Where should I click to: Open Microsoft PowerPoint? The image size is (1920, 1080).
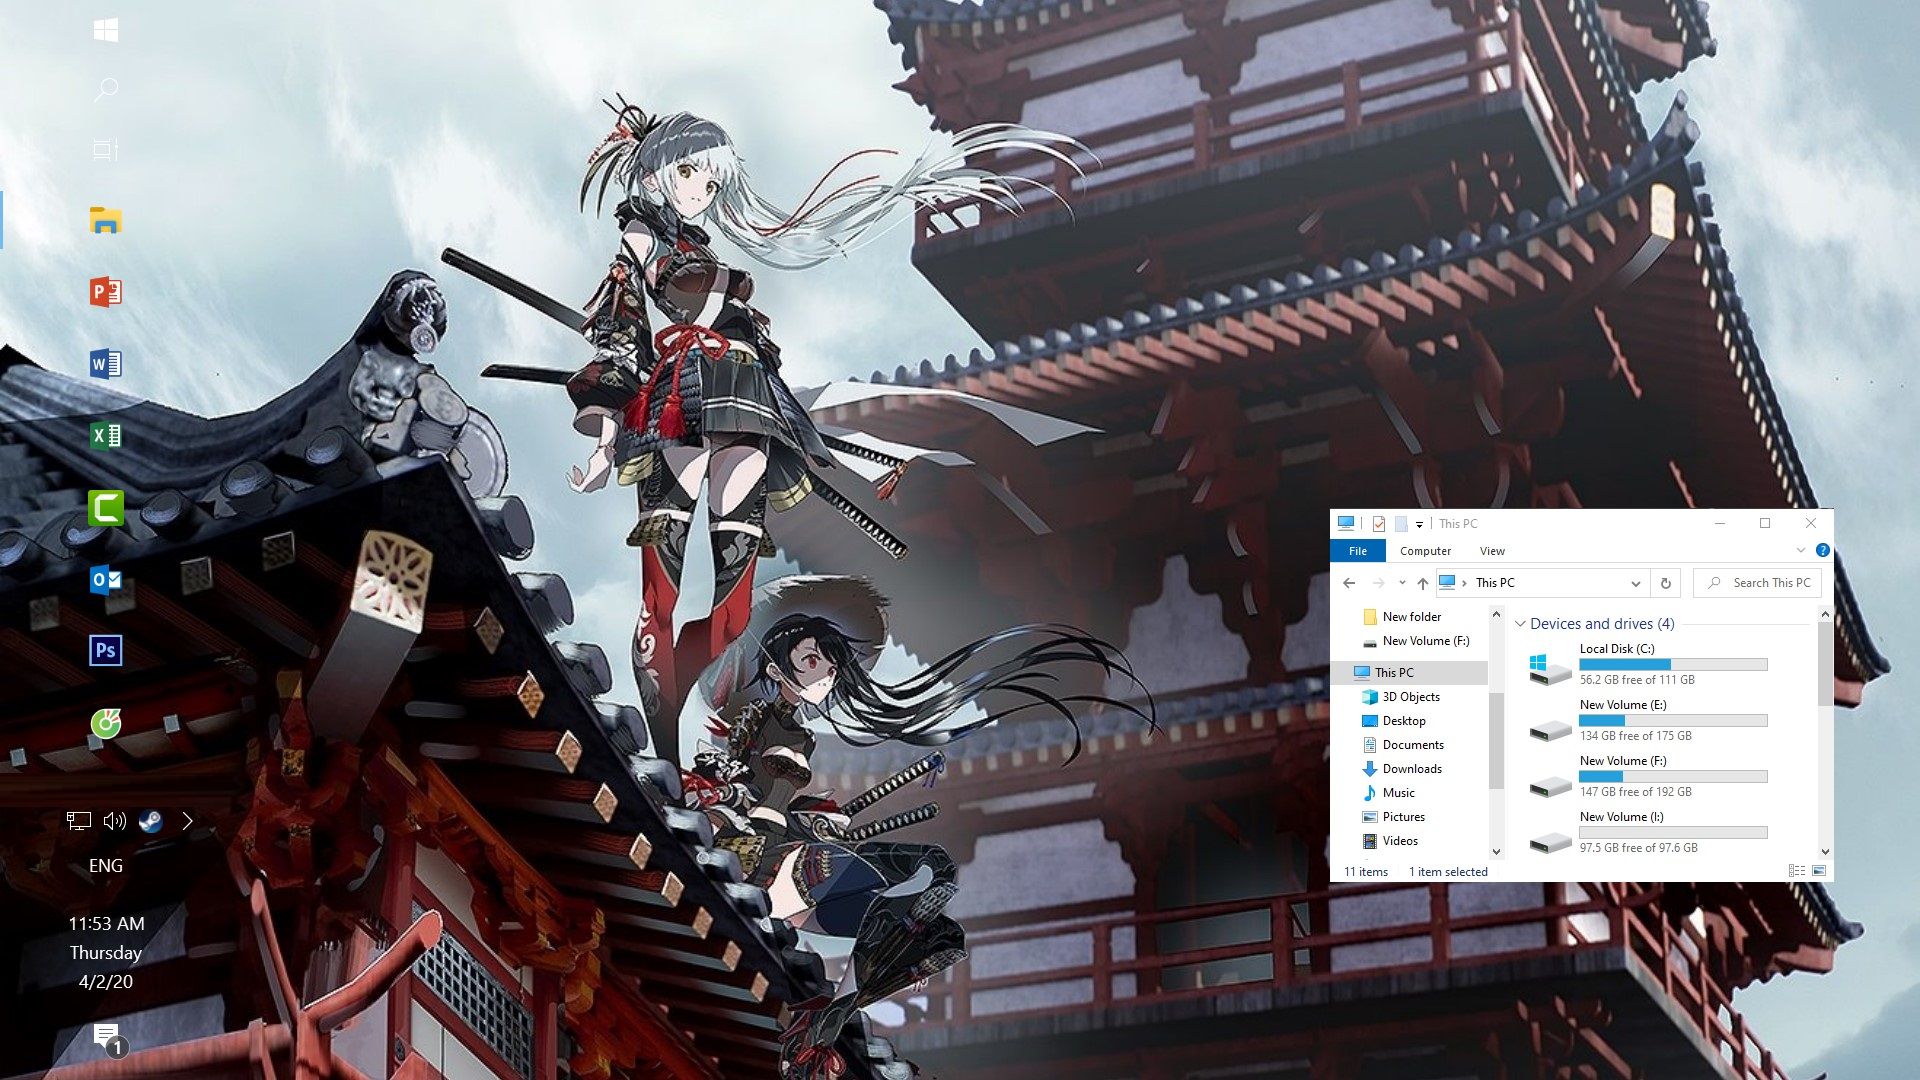(108, 291)
